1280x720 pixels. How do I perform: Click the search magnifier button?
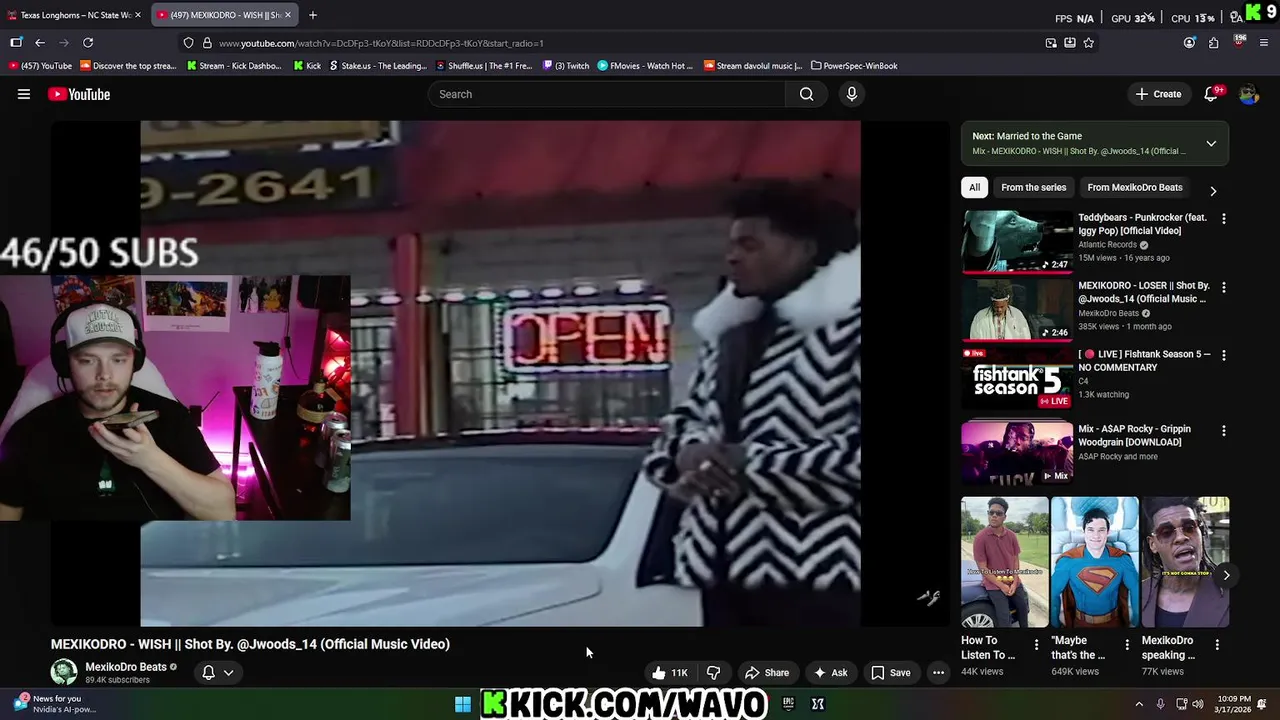(806, 94)
